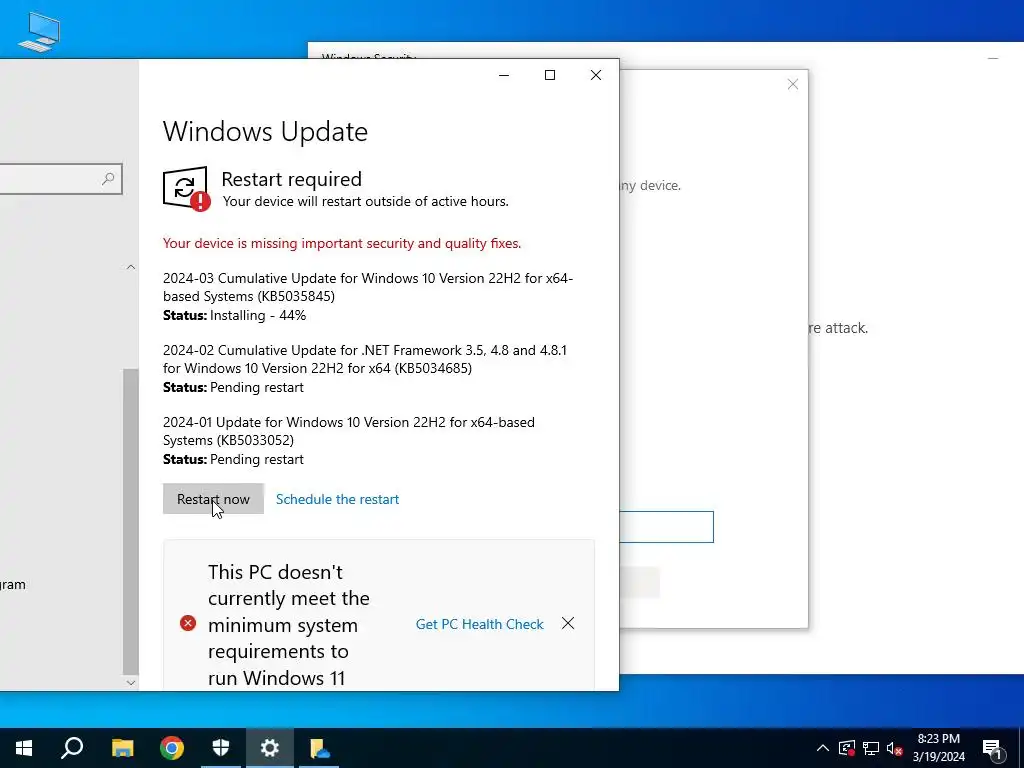The width and height of the screenshot is (1024, 768).
Task: Open the Windows Start menu
Action: point(24,748)
